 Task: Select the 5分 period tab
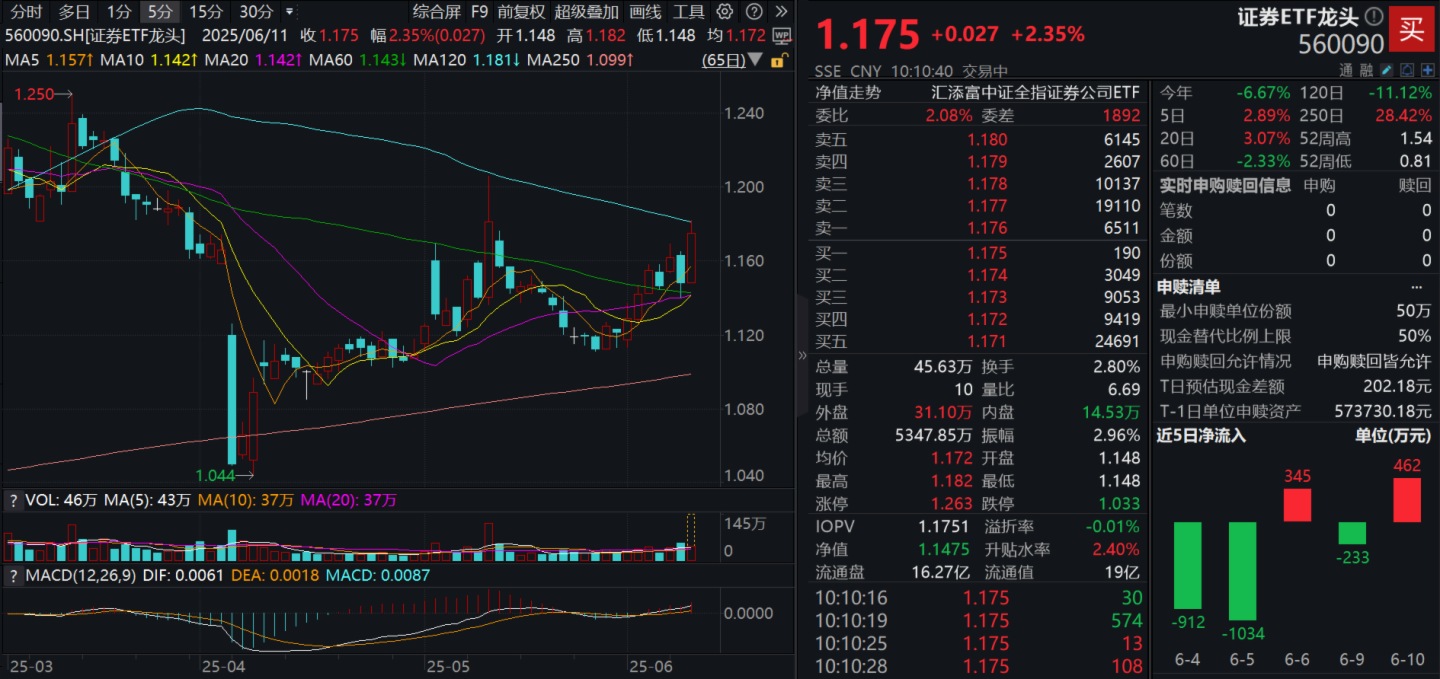tap(158, 12)
